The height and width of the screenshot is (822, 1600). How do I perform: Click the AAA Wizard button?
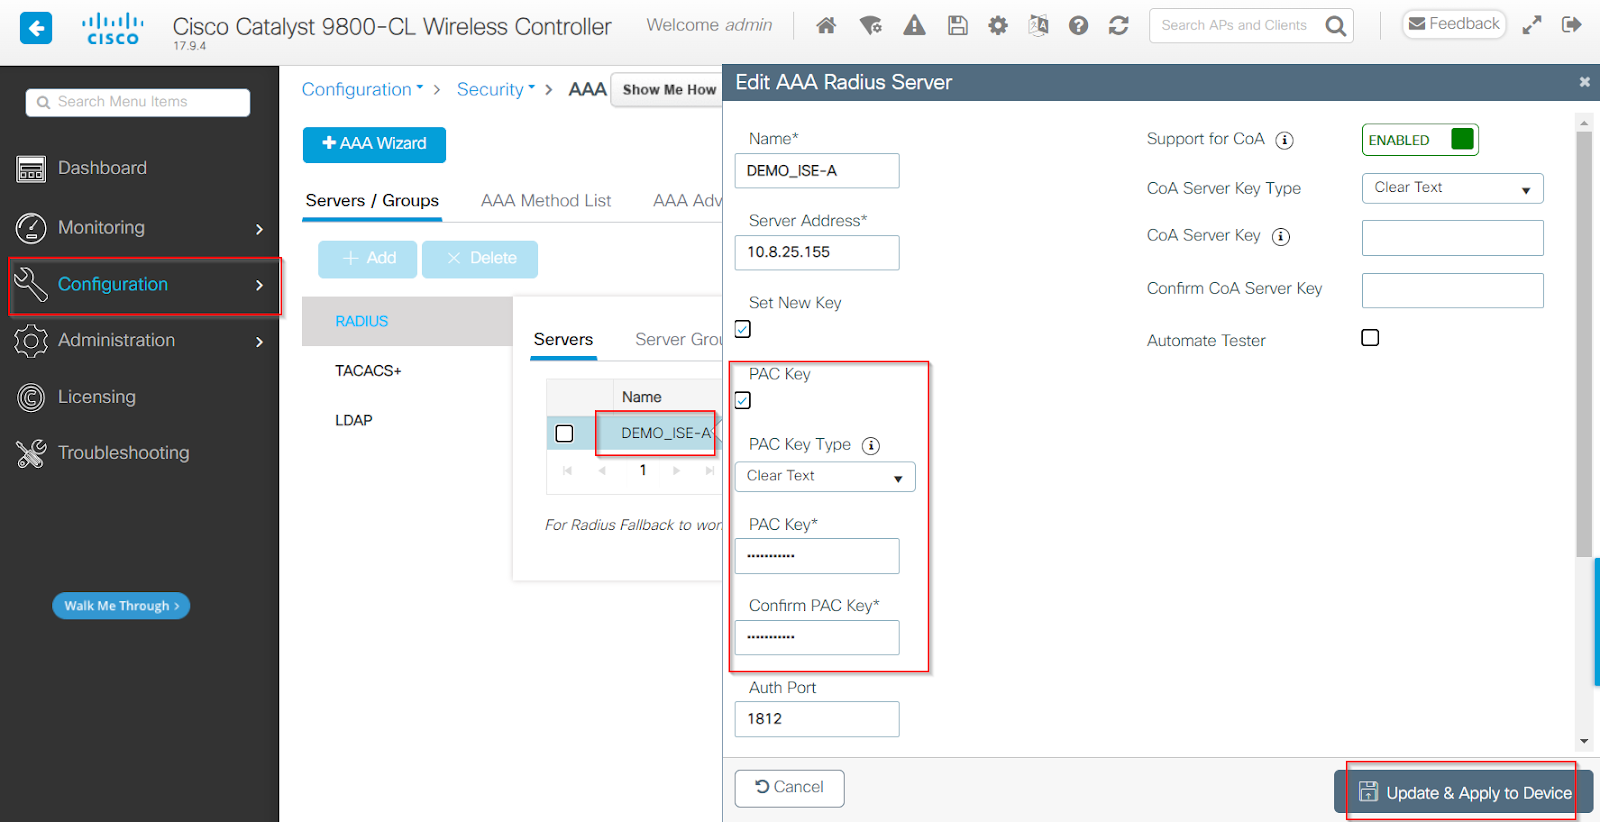pyautogui.click(x=374, y=144)
